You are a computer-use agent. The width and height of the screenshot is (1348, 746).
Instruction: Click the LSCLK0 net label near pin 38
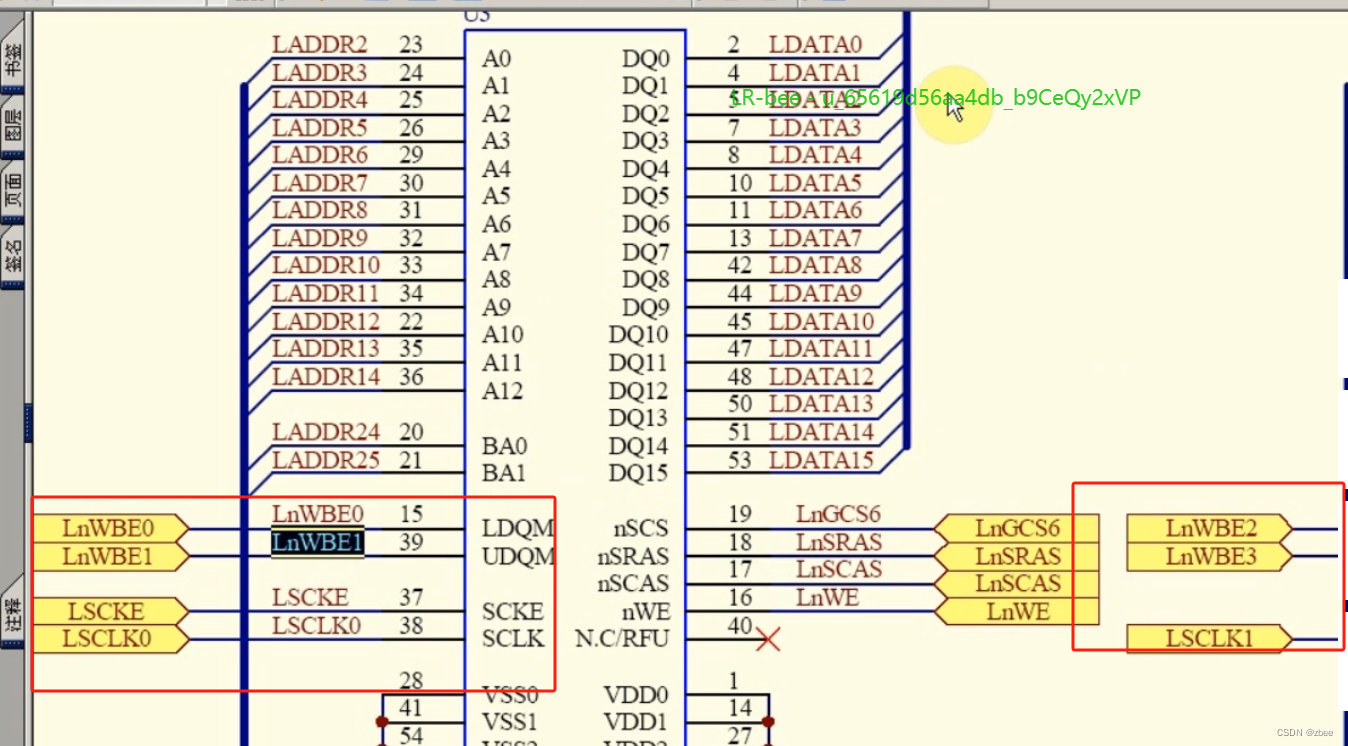click(316, 625)
